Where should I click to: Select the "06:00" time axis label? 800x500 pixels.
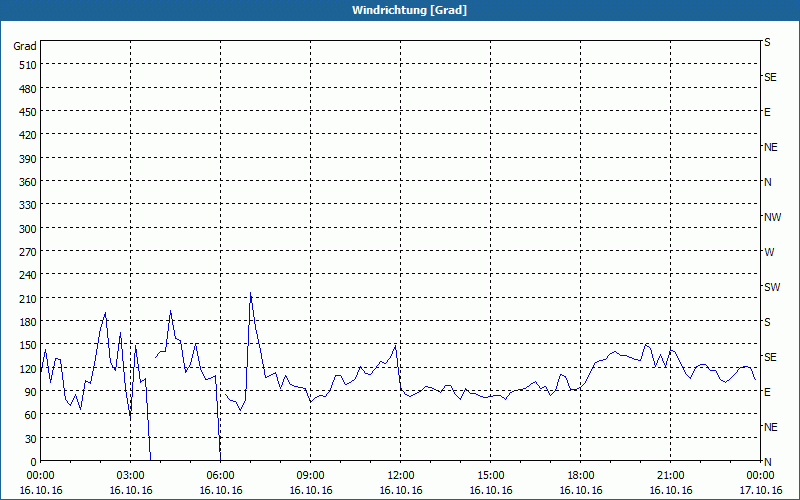click(x=220, y=476)
